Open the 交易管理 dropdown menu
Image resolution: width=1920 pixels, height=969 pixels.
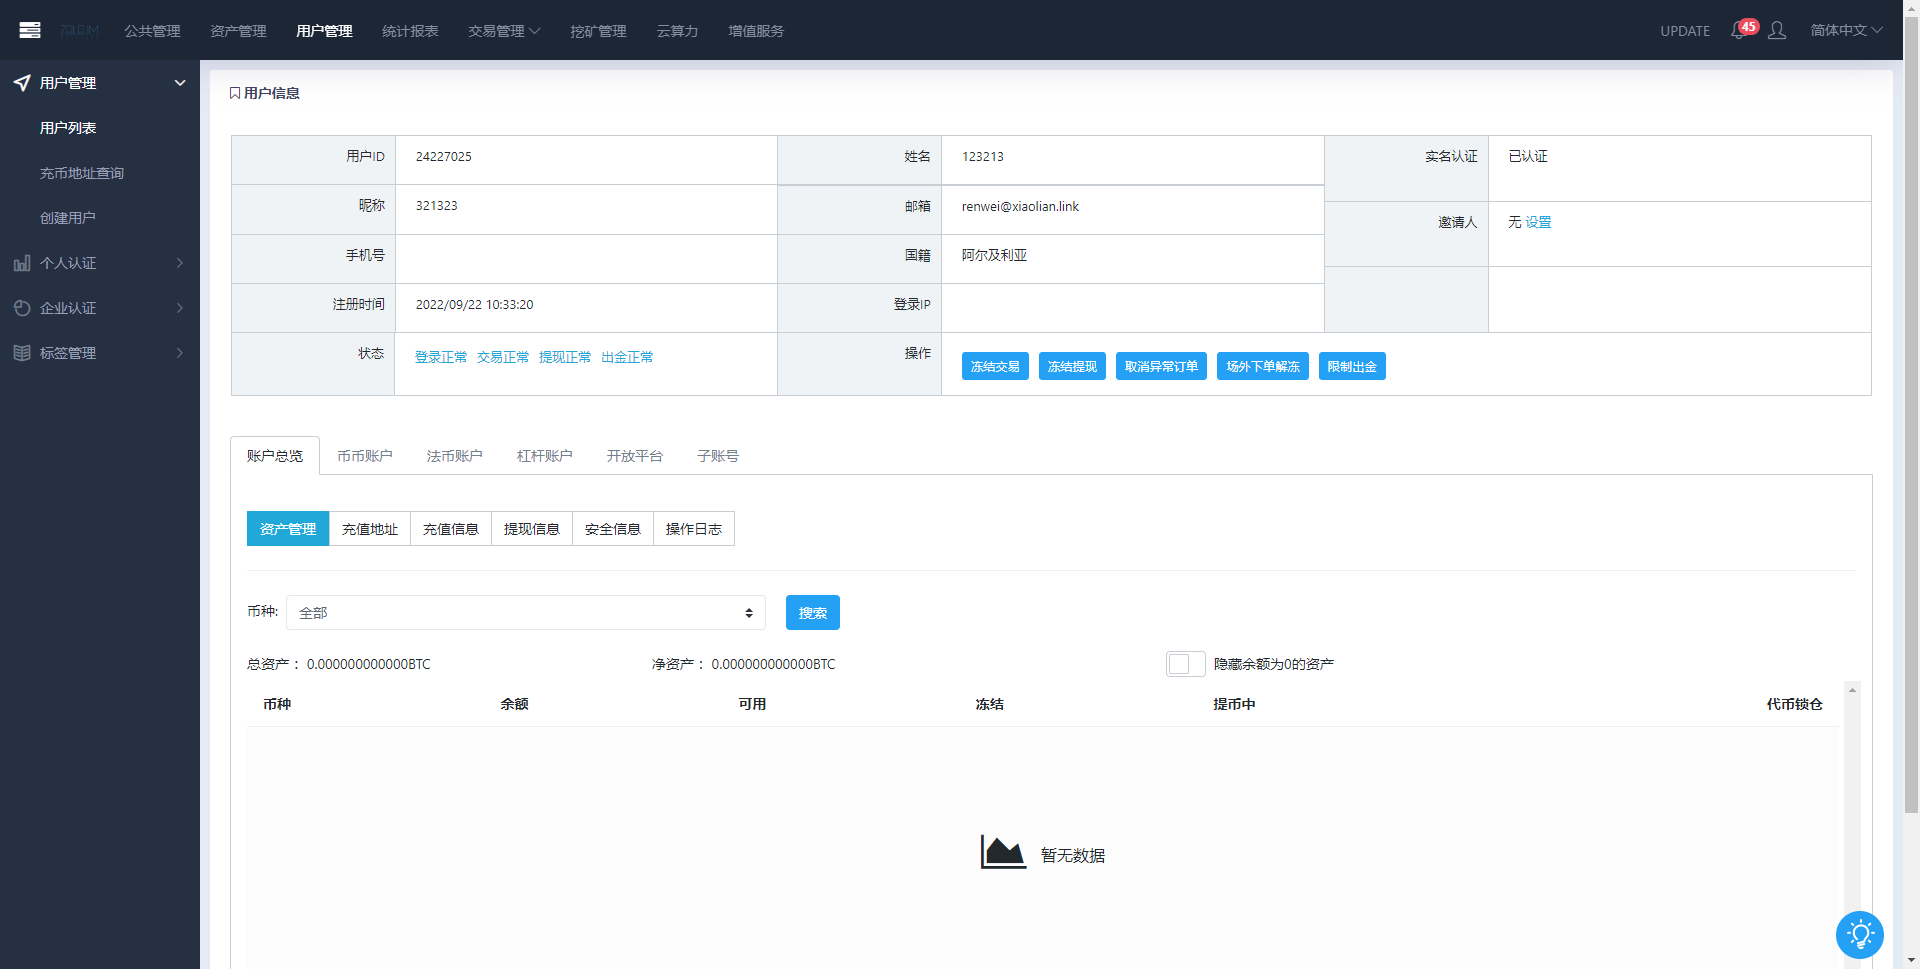504,31
